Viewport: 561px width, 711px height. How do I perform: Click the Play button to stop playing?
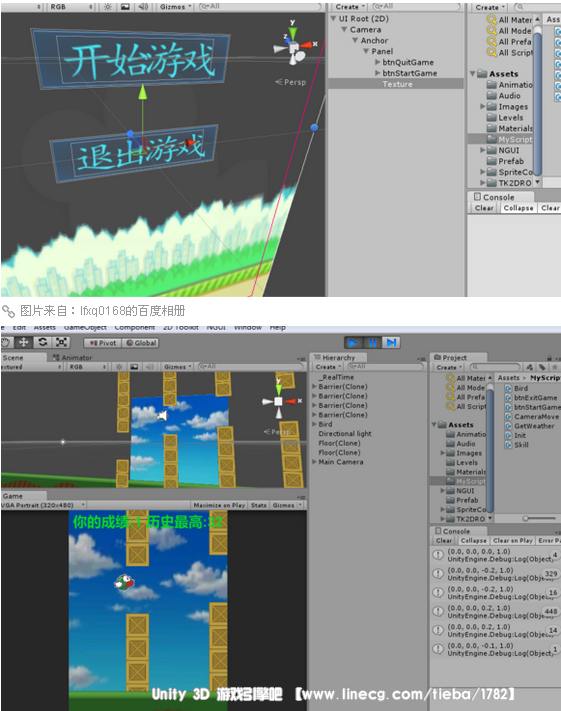click(353, 343)
